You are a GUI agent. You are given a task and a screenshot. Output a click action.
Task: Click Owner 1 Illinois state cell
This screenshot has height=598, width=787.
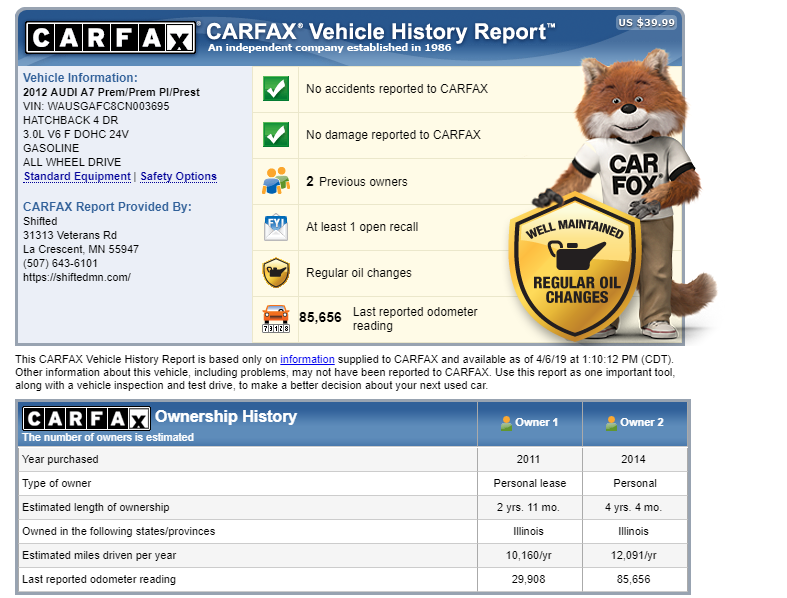point(529,531)
